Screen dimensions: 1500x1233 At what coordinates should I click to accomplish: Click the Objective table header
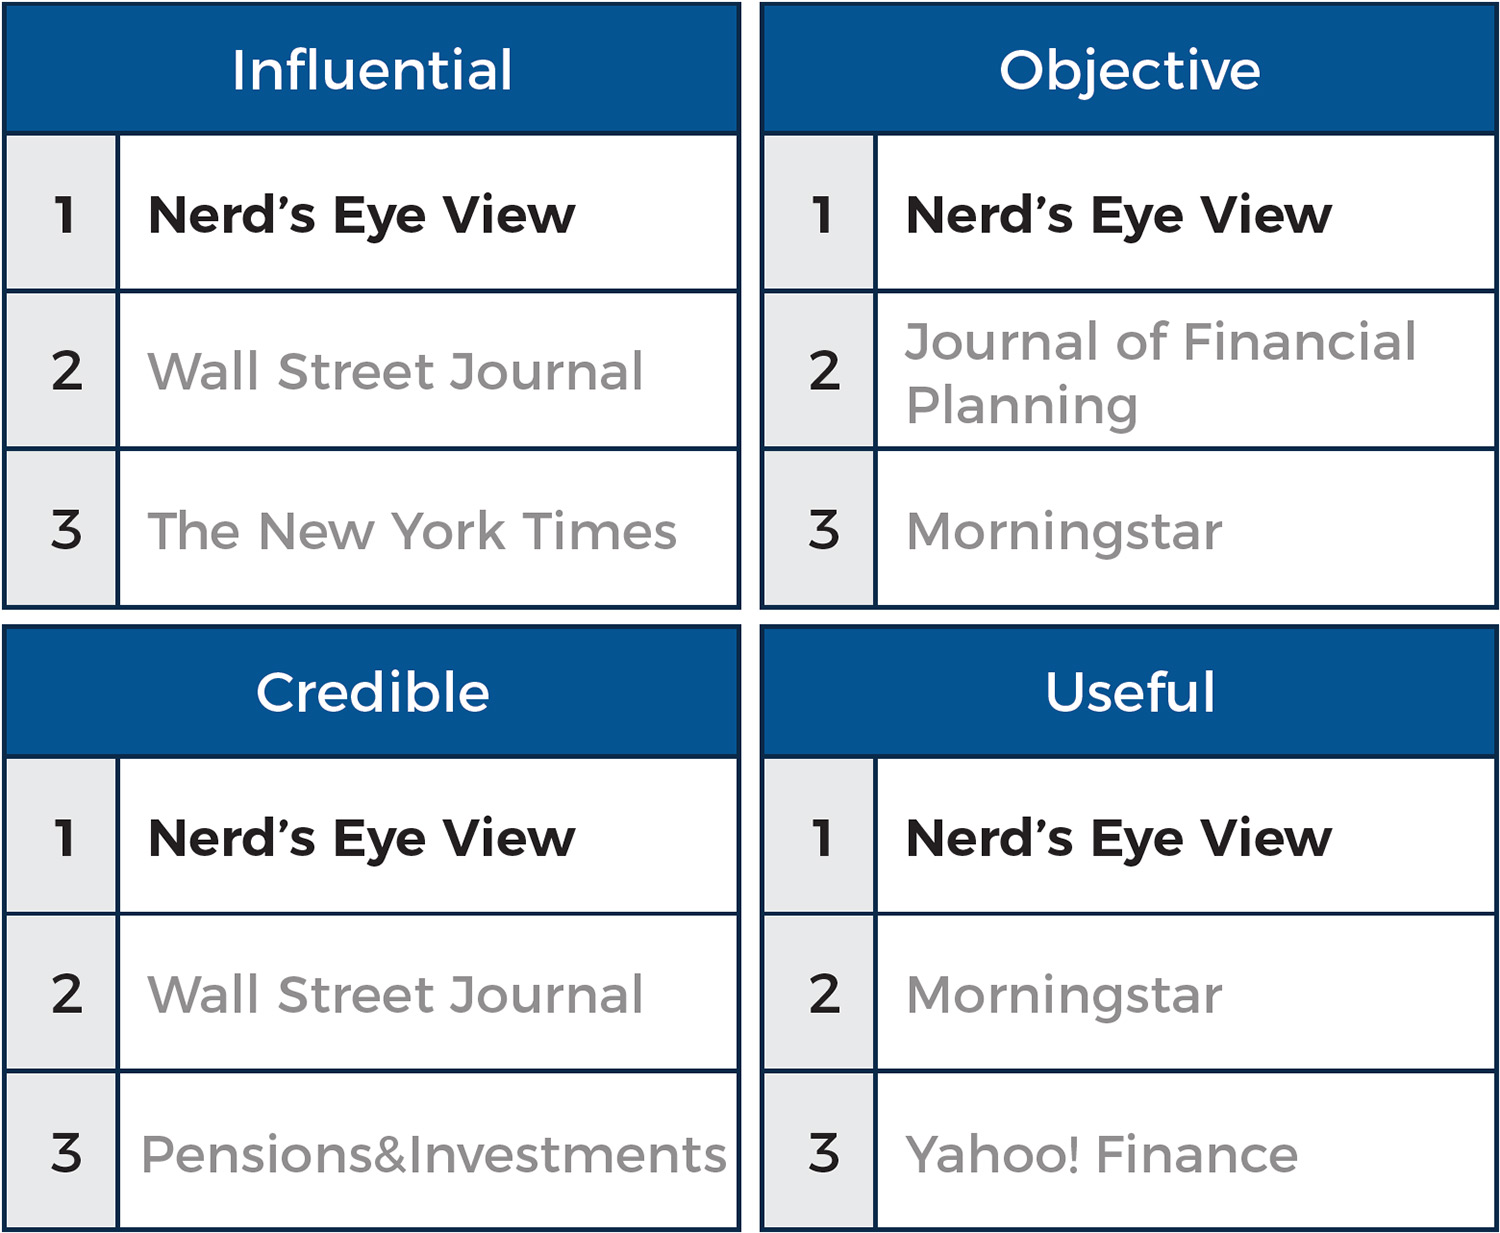pyautogui.click(x=1129, y=70)
